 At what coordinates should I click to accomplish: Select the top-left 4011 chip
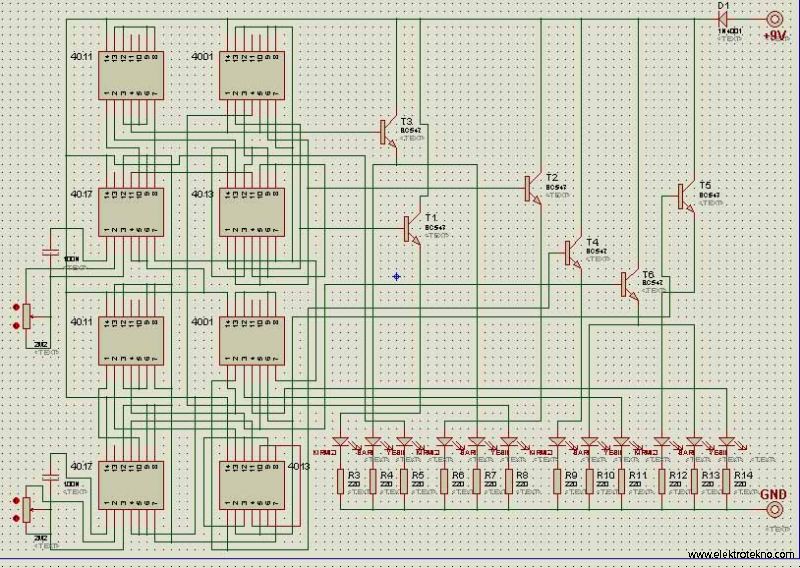131,76
